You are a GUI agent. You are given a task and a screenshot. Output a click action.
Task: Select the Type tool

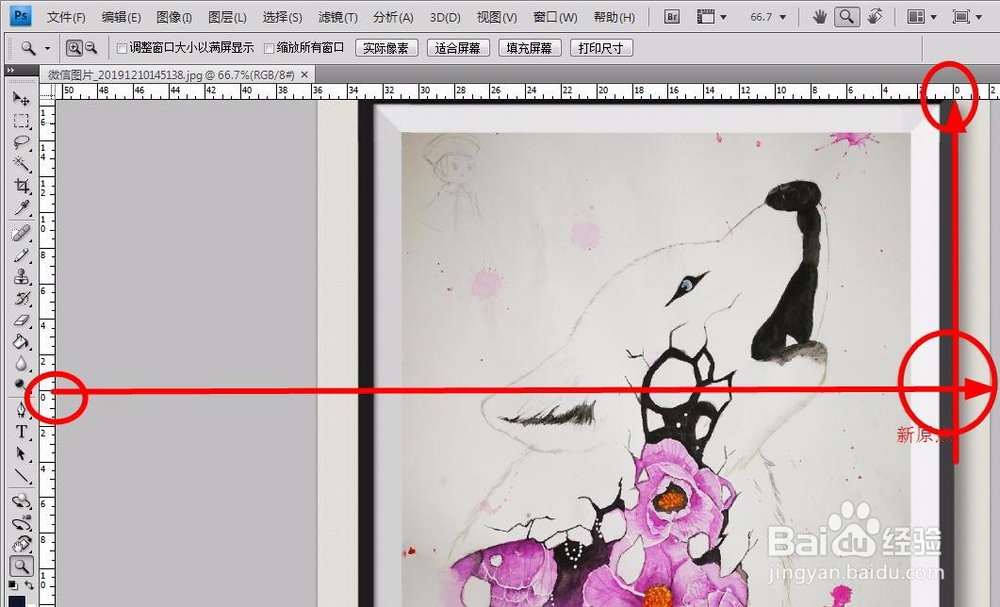(21, 432)
